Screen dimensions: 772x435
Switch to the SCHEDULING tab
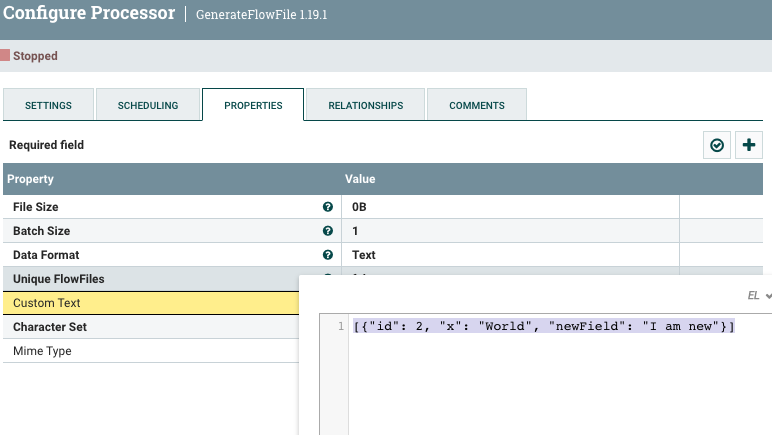[x=148, y=105]
